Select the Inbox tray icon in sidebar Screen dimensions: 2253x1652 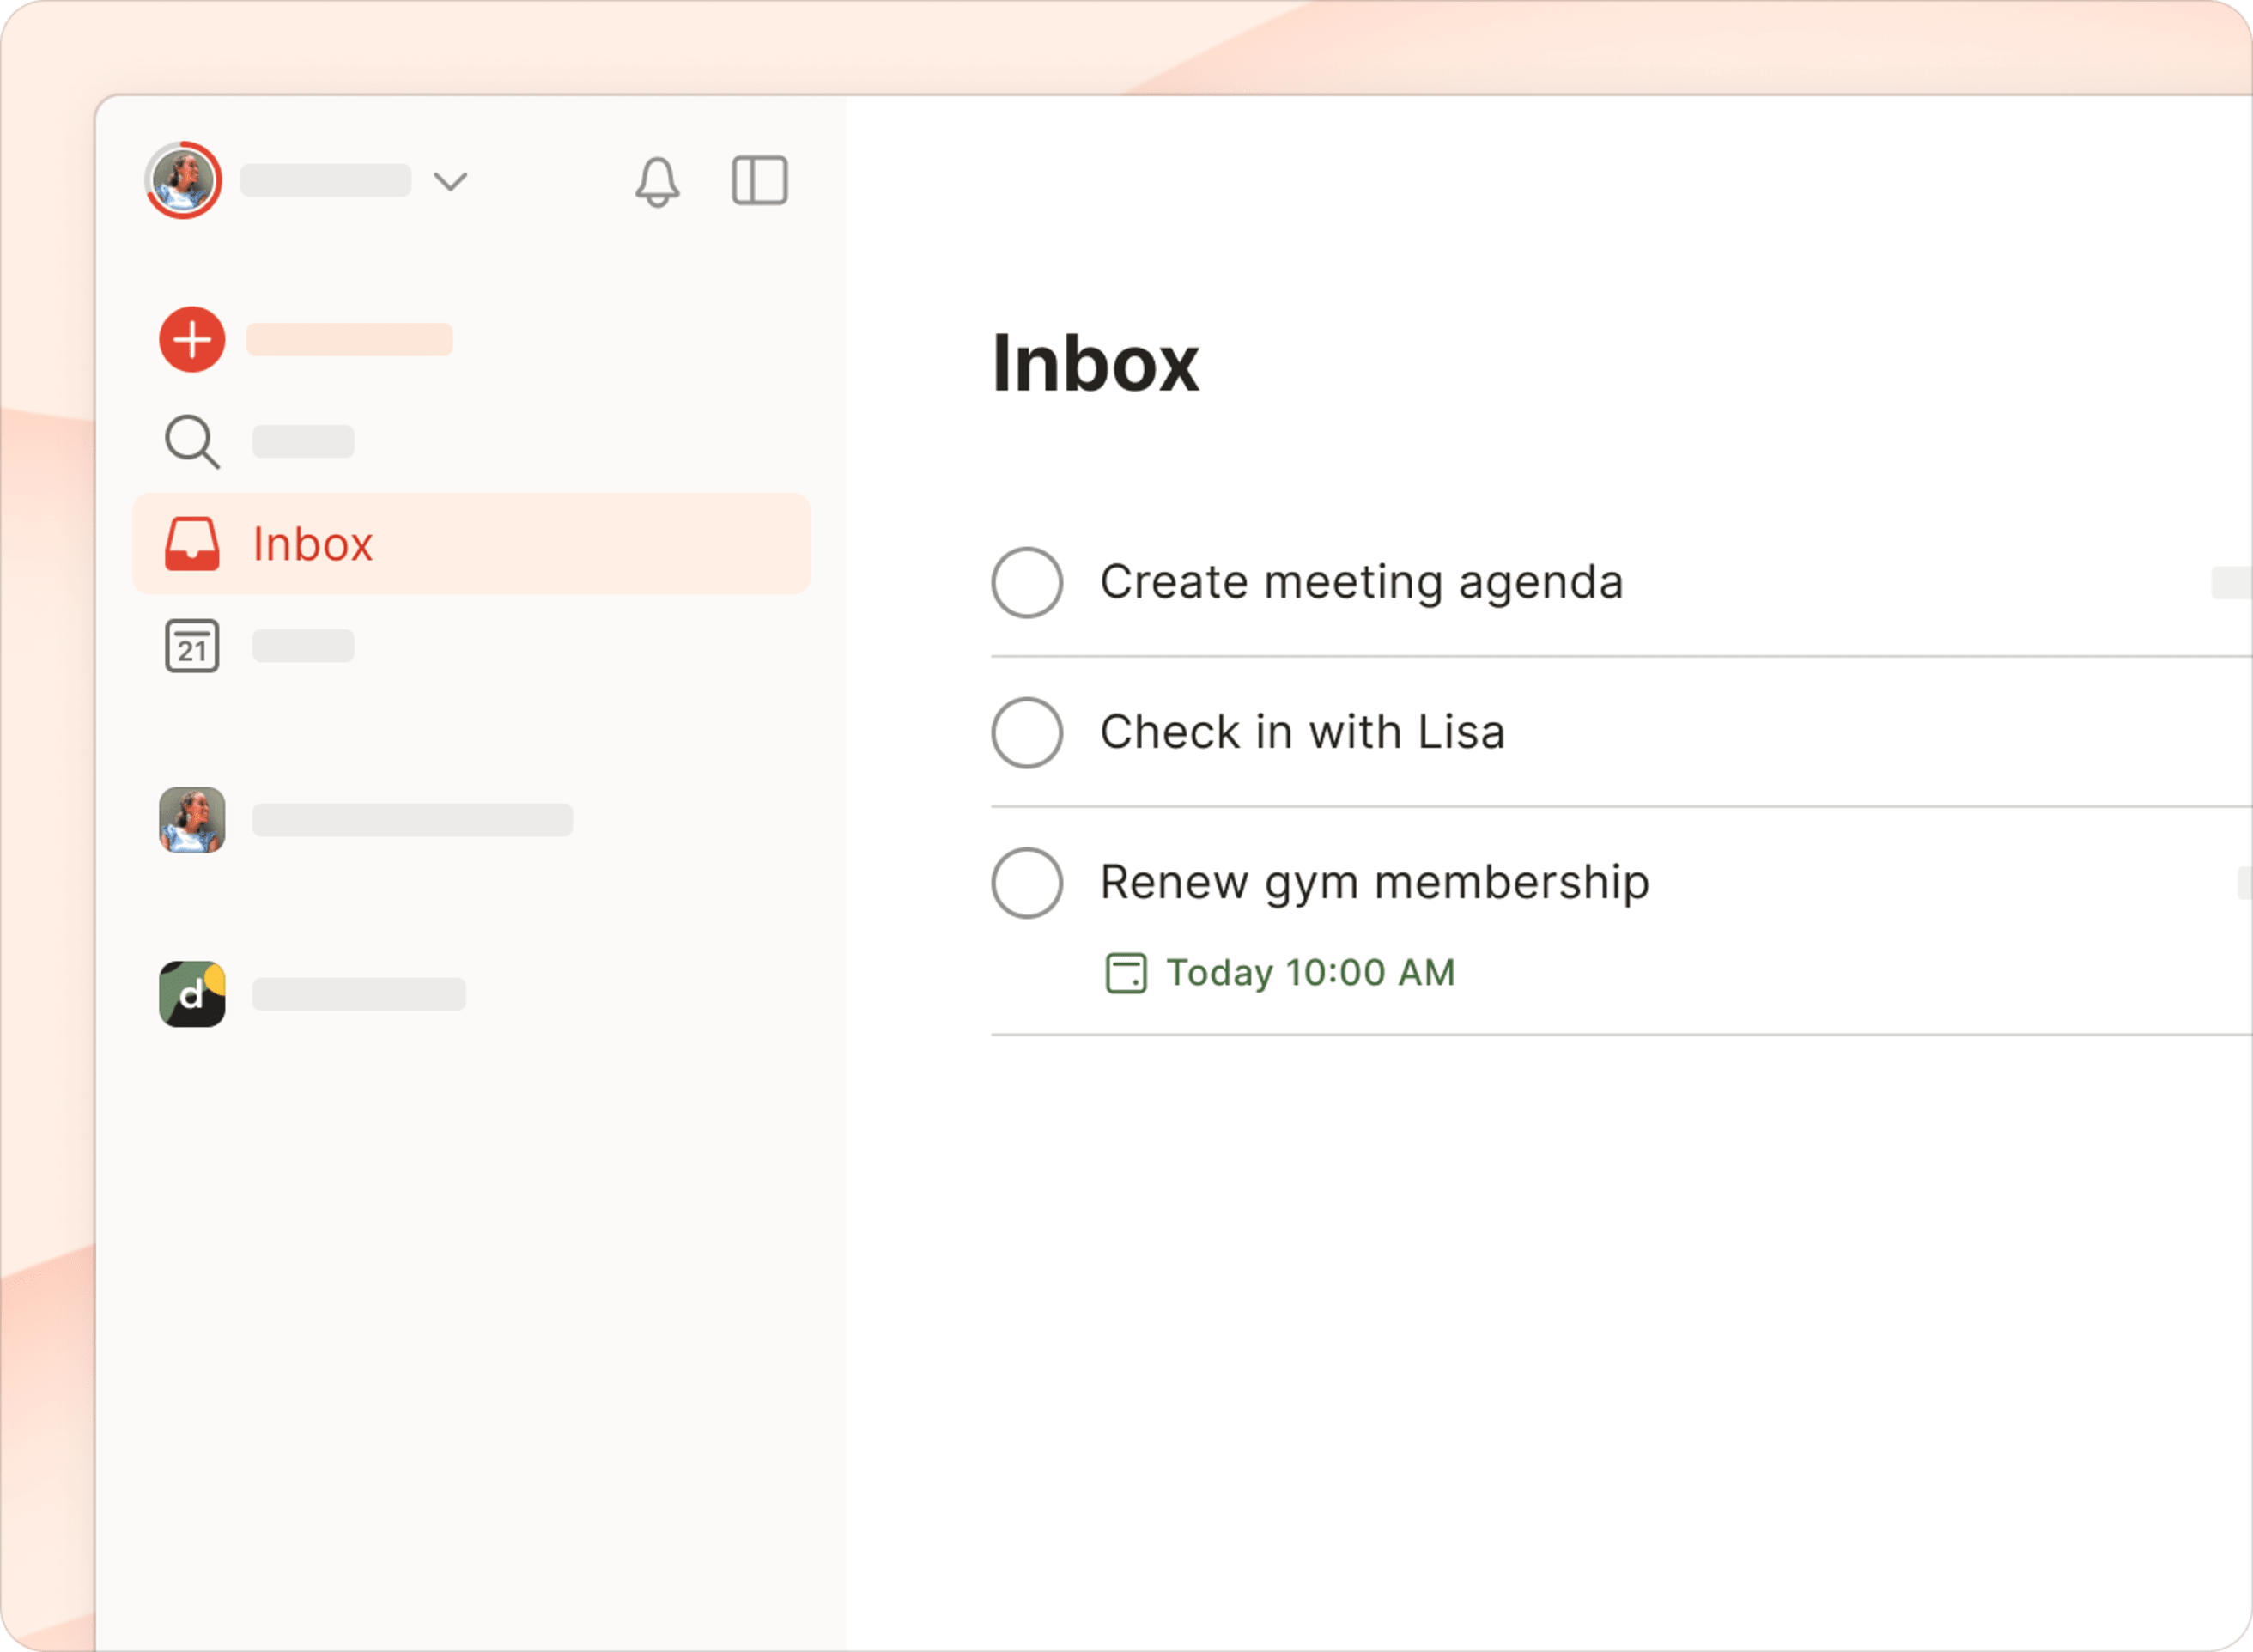(x=192, y=543)
